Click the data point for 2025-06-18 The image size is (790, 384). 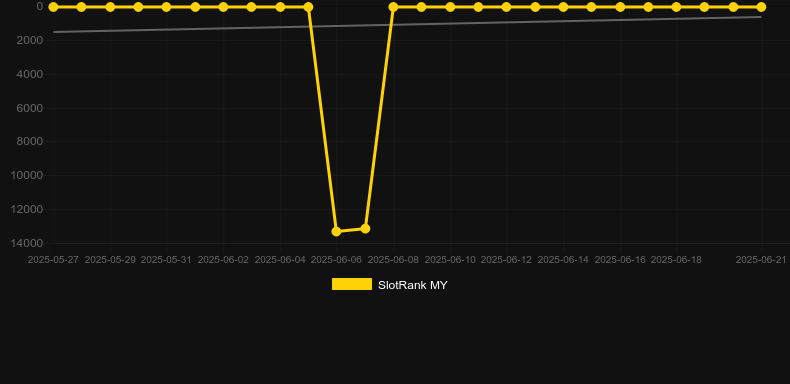(x=677, y=7)
